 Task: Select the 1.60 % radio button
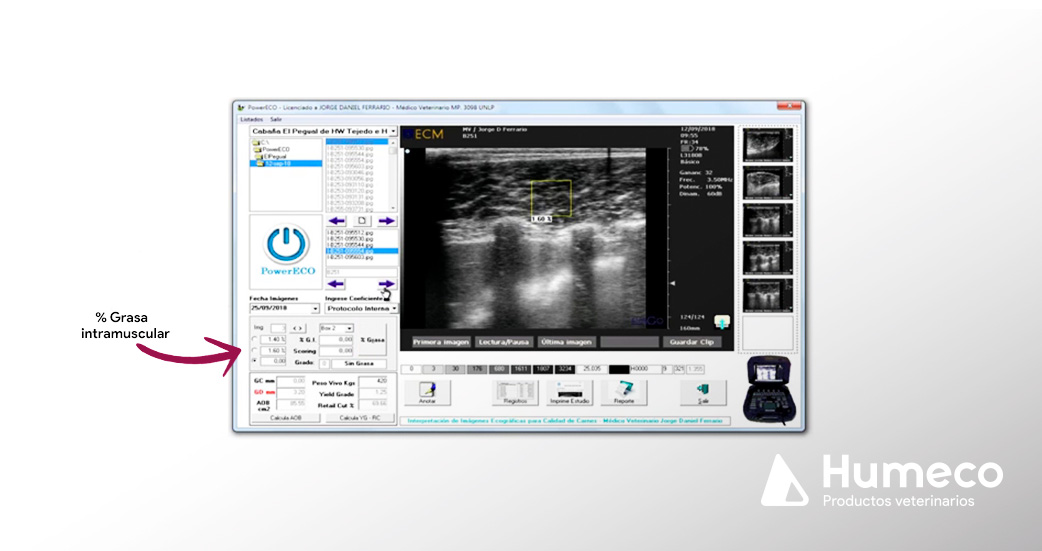point(255,350)
